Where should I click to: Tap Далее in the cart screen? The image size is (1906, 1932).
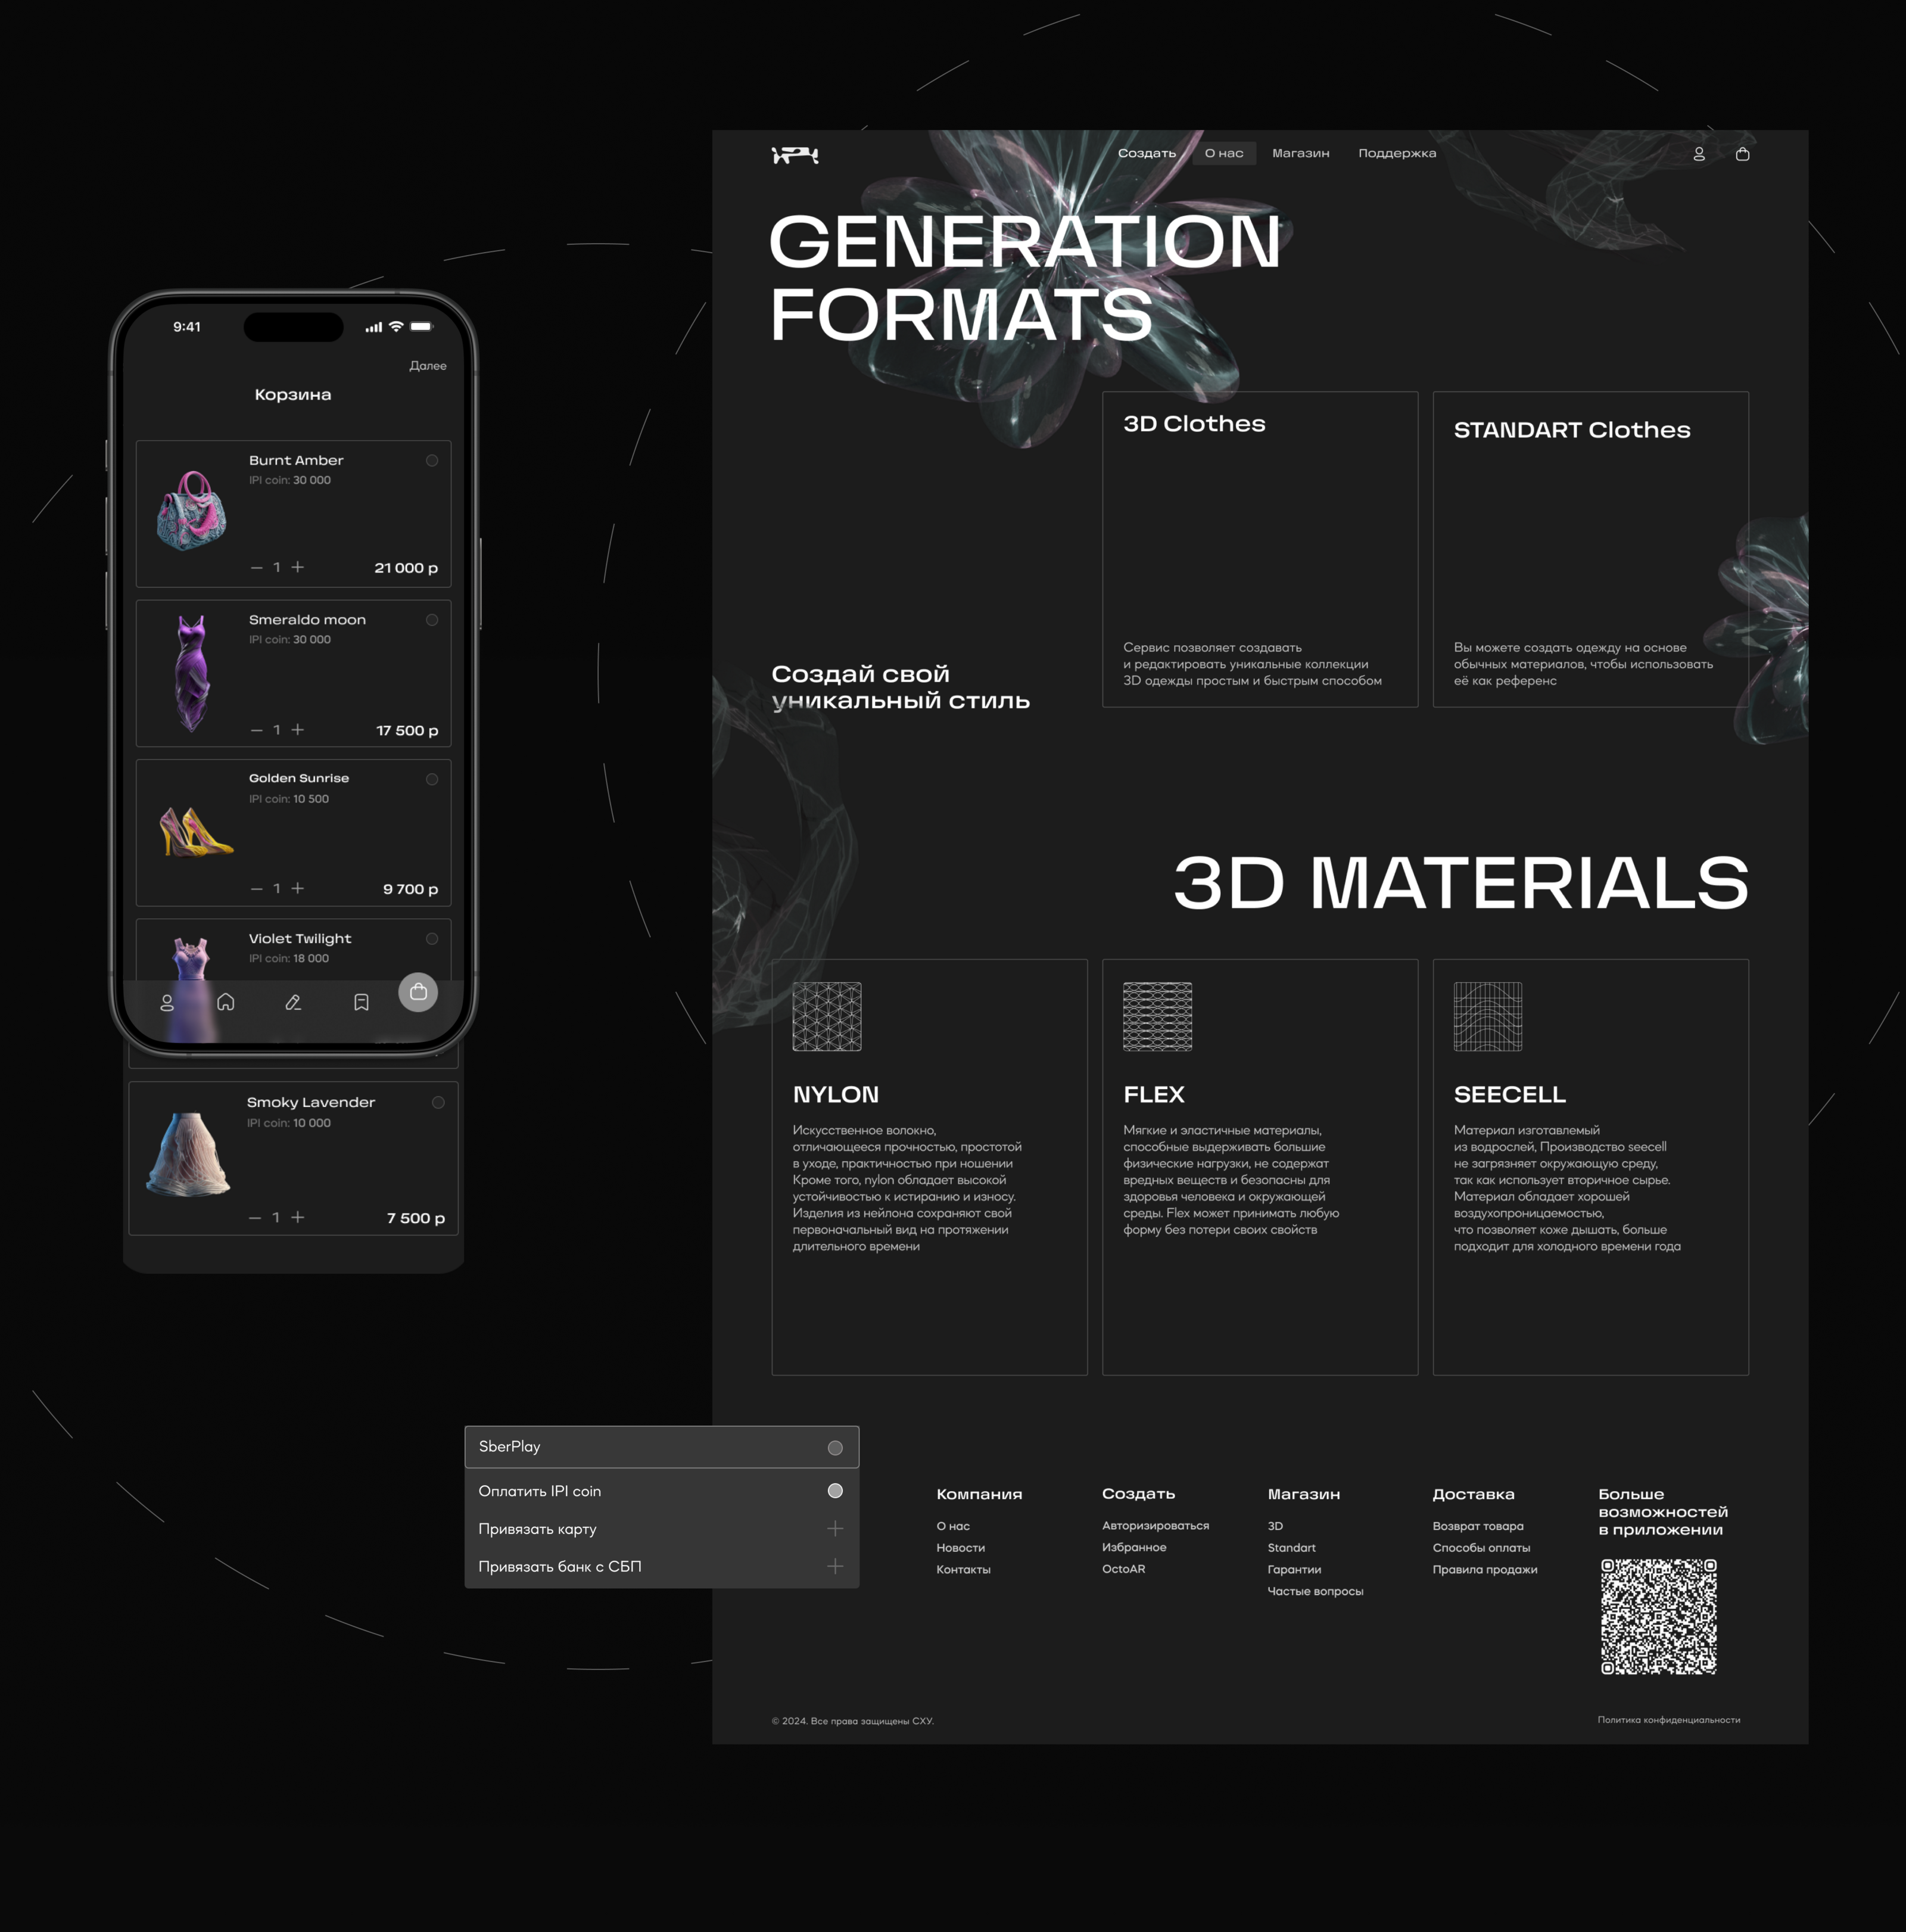pos(427,366)
